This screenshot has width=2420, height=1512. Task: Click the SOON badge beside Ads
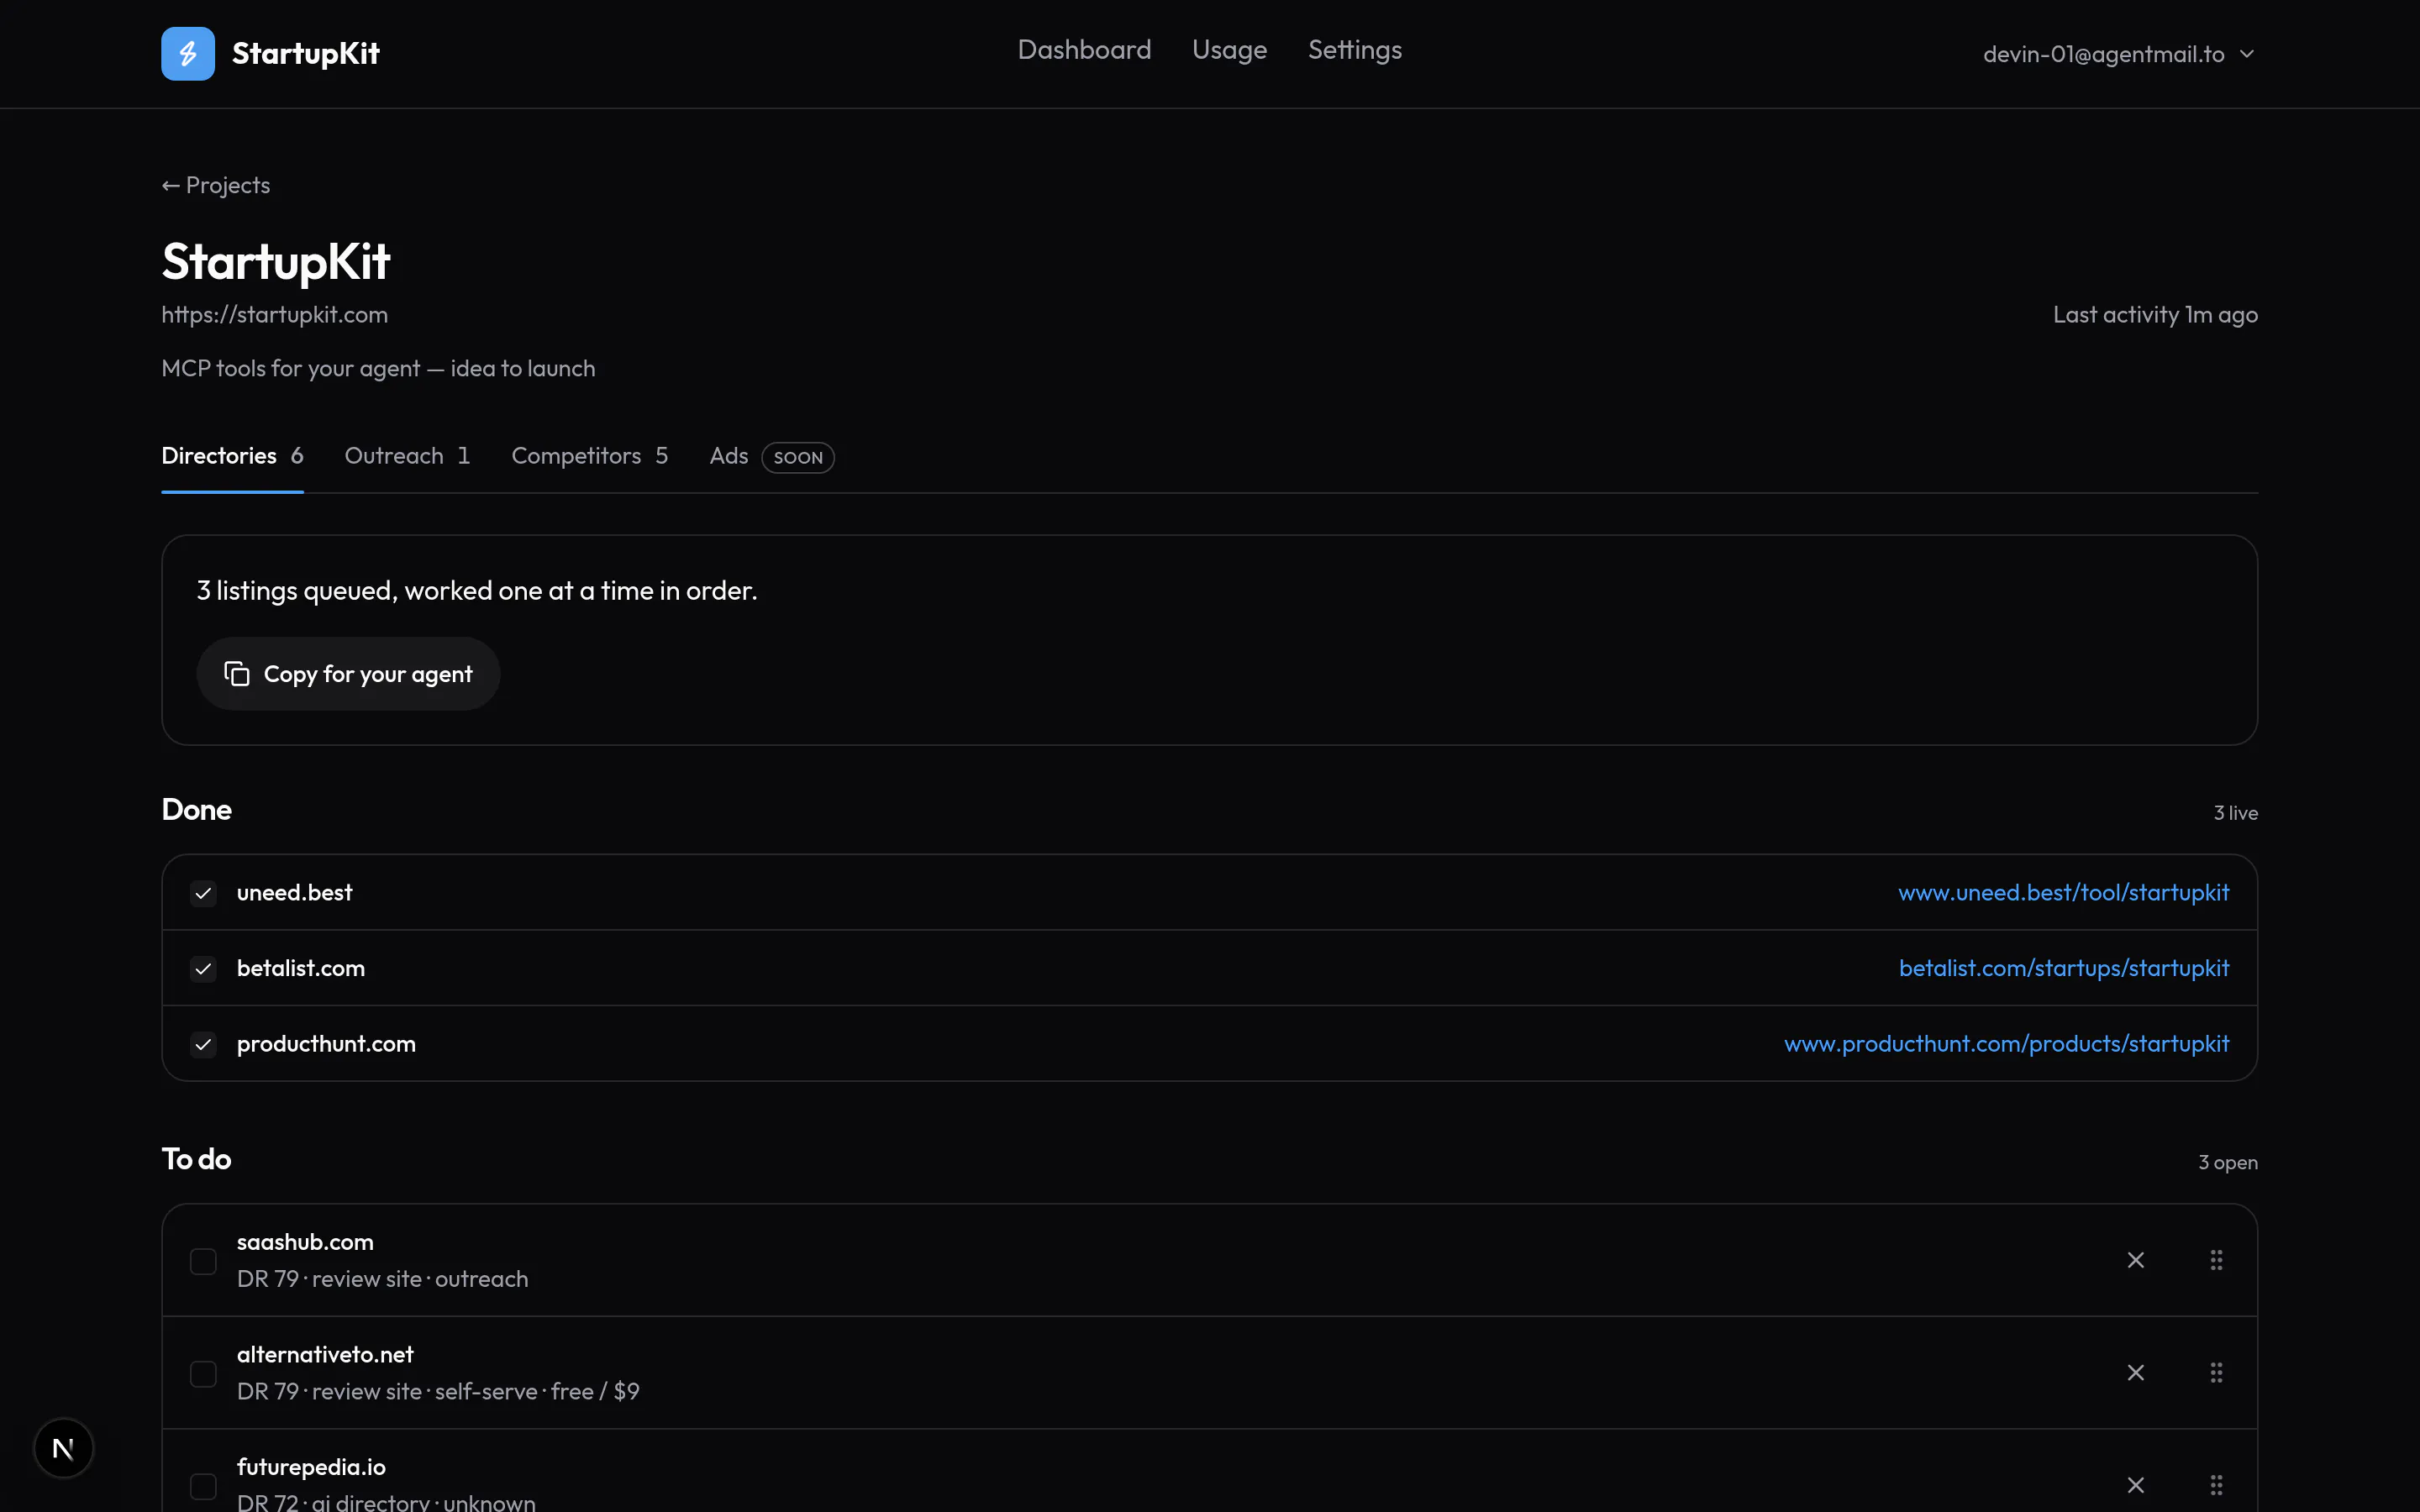coord(798,457)
